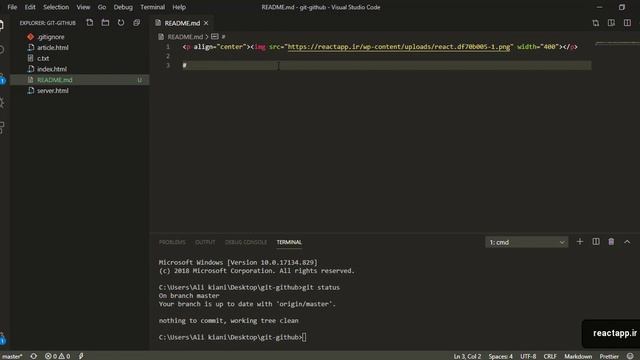The height and width of the screenshot is (360, 640).
Task: Add a new terminal with the plus icon
Action: pyautogui.click(x=580, y=242)
